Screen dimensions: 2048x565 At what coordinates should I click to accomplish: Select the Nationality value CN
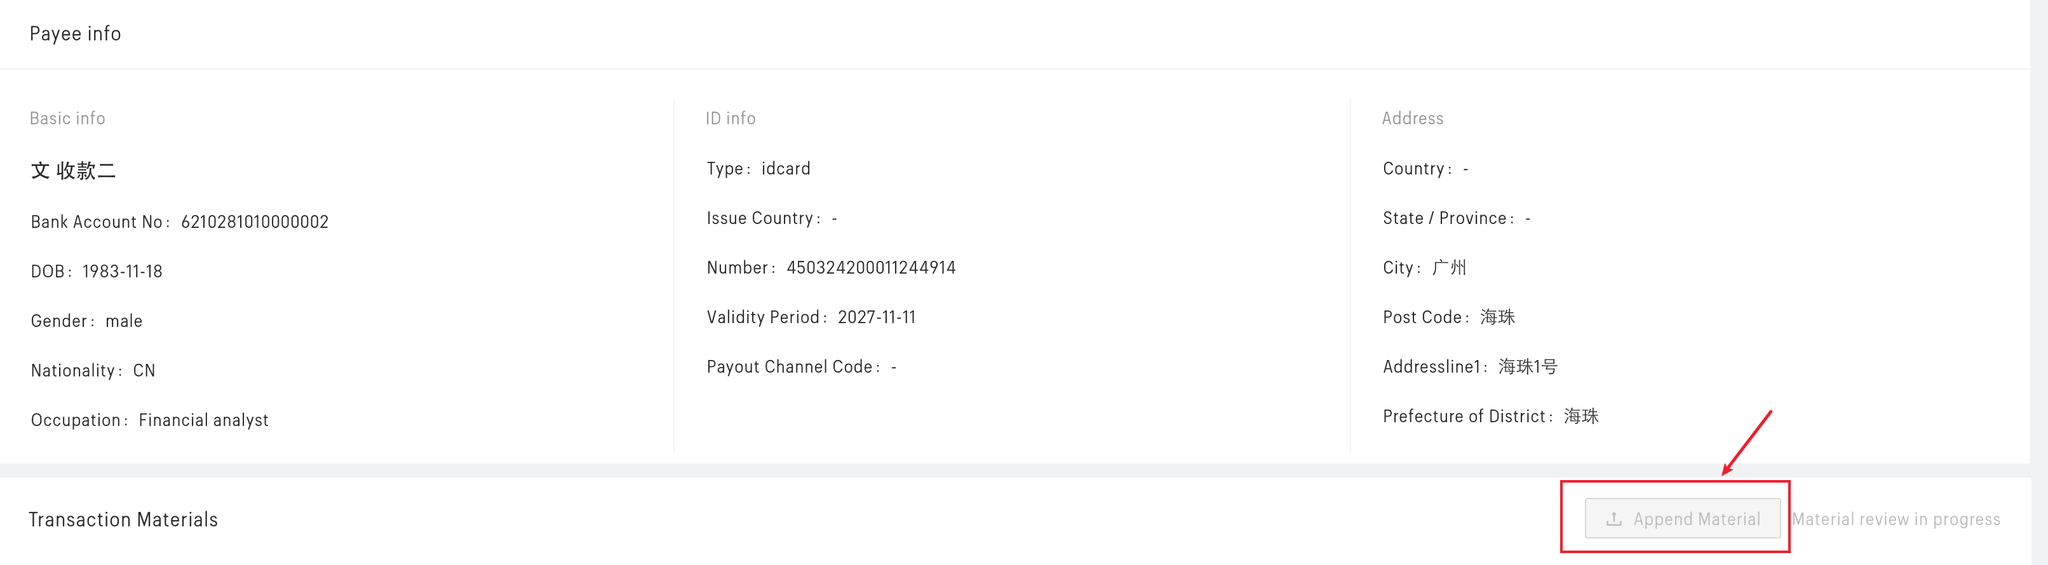click(x=144, y=371)
